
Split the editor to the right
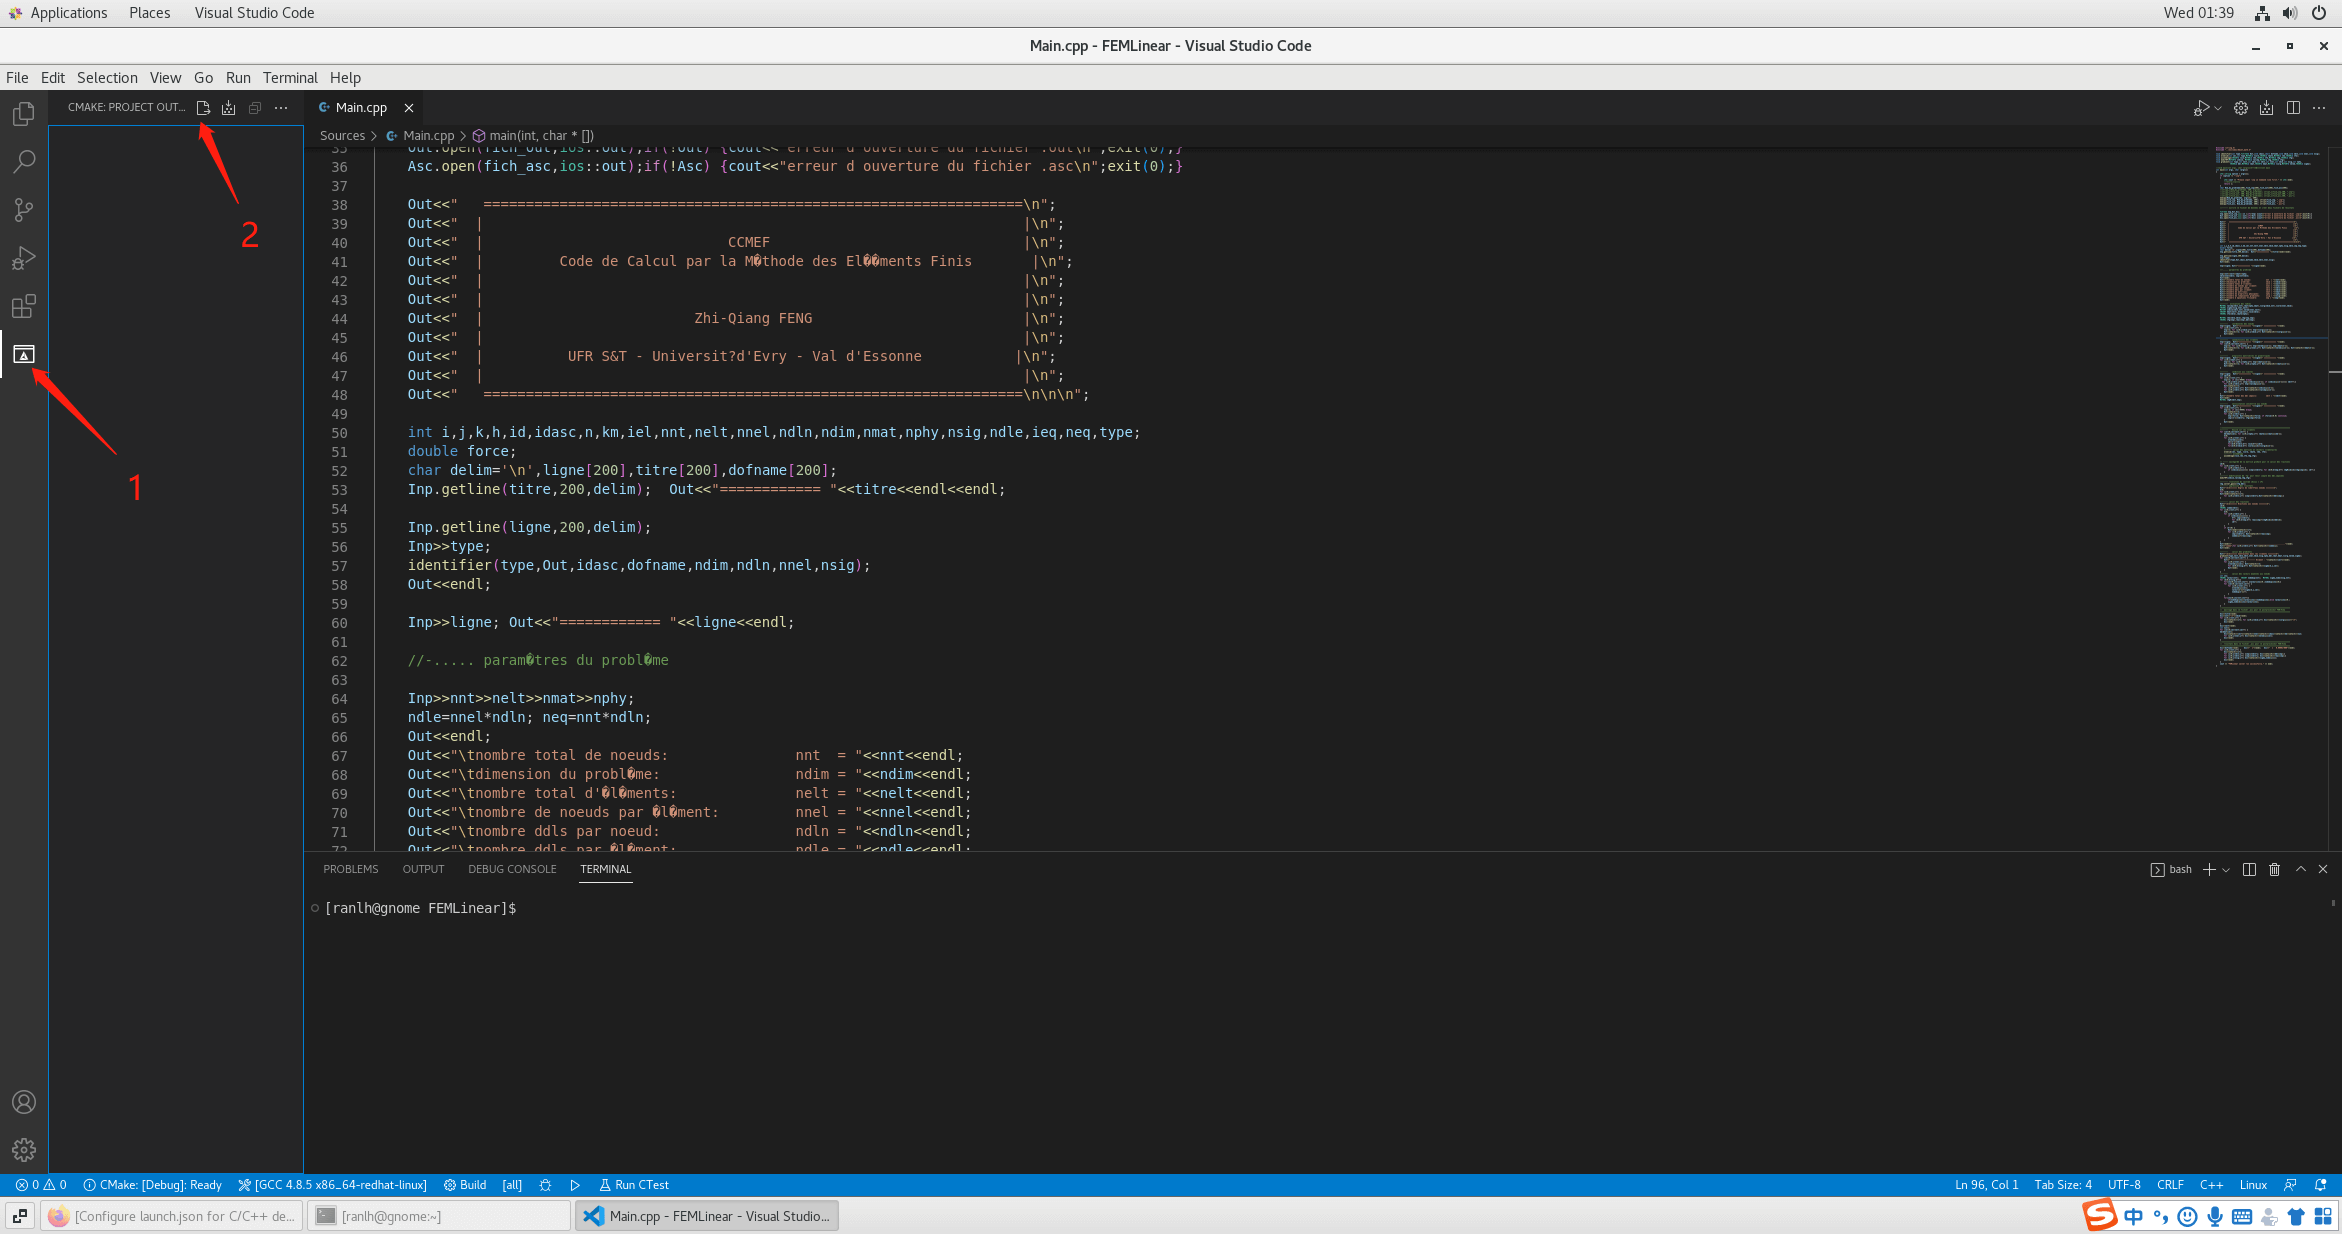[2293, 108]
